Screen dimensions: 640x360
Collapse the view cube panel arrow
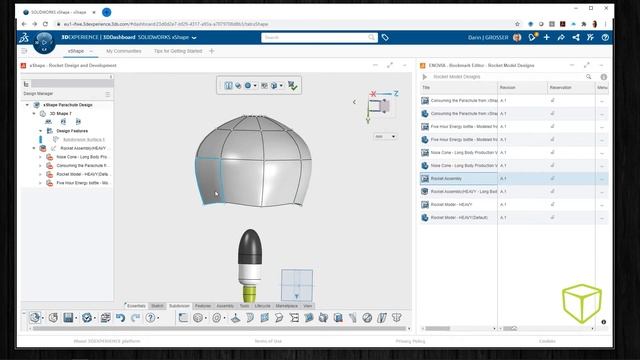tap(354, 102)
